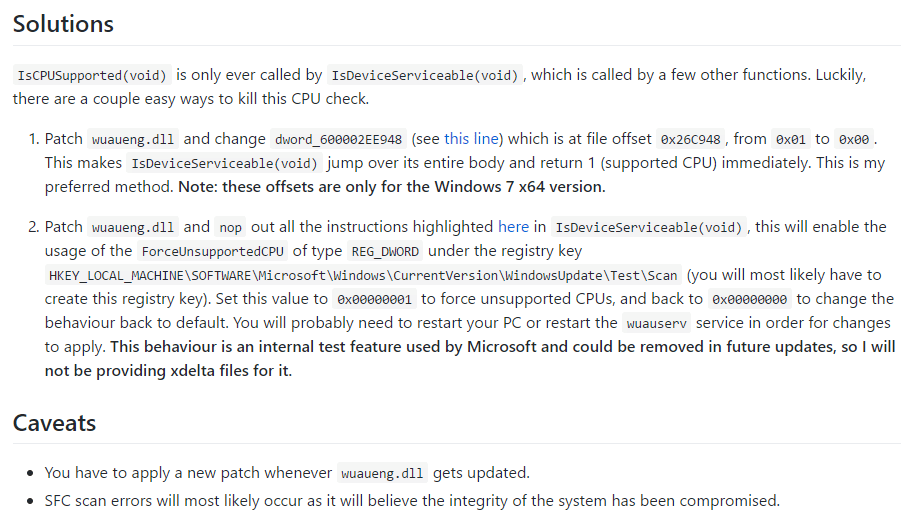Select the 0x00000001 value code
908x530 pixels.
(x=374, y=299)
